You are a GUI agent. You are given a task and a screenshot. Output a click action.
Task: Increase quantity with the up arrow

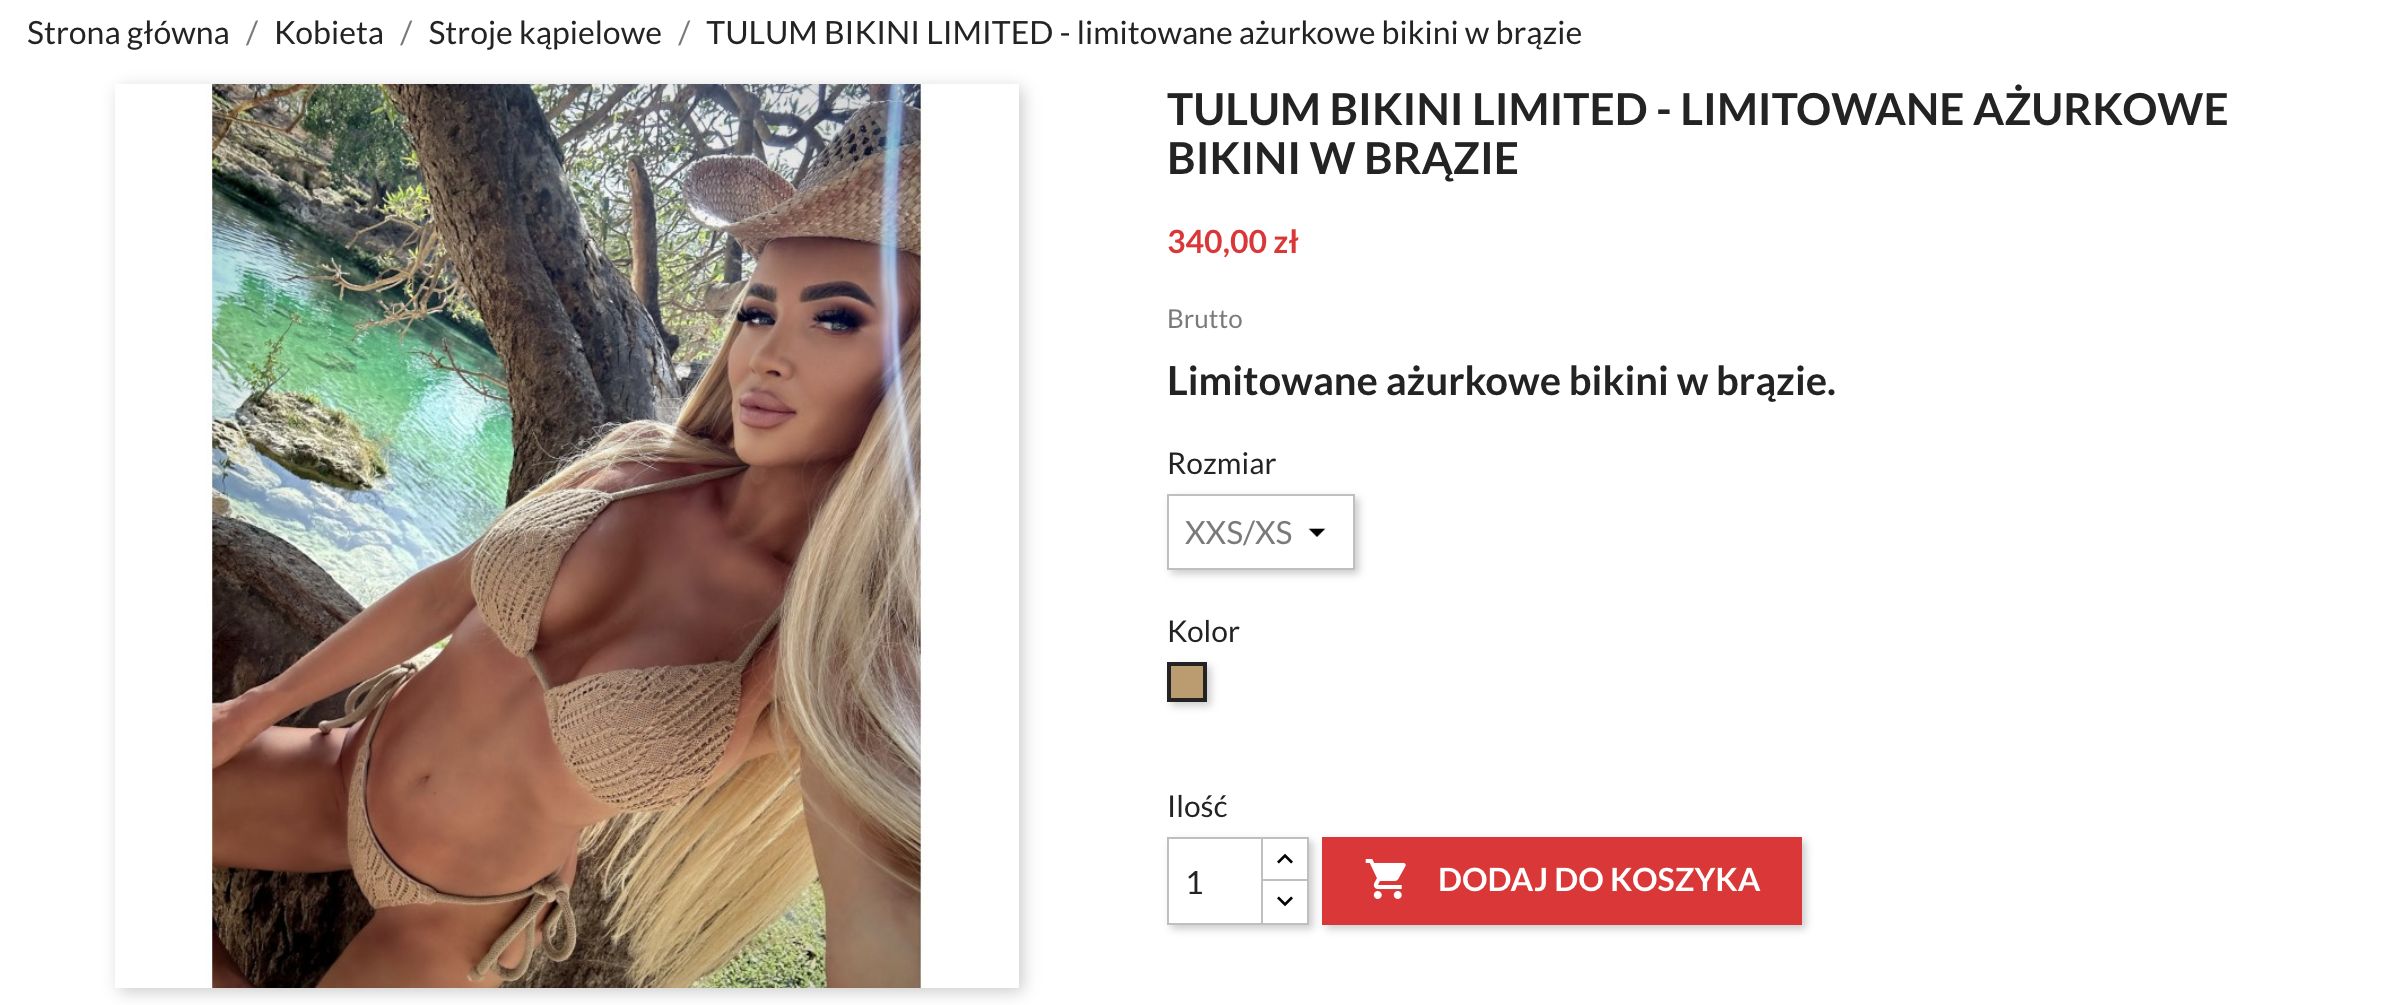[1285, 859]
